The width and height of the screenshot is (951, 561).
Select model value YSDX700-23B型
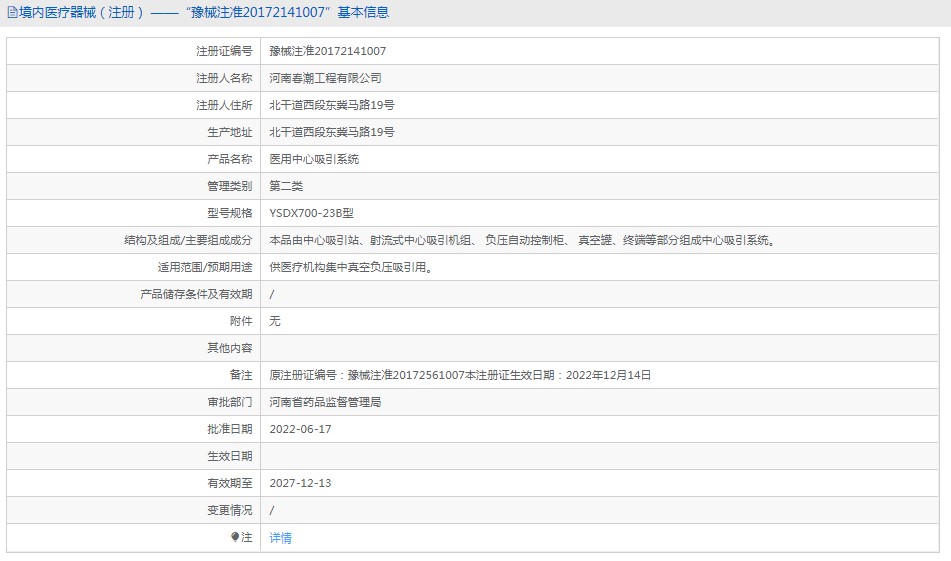[311, 213]
